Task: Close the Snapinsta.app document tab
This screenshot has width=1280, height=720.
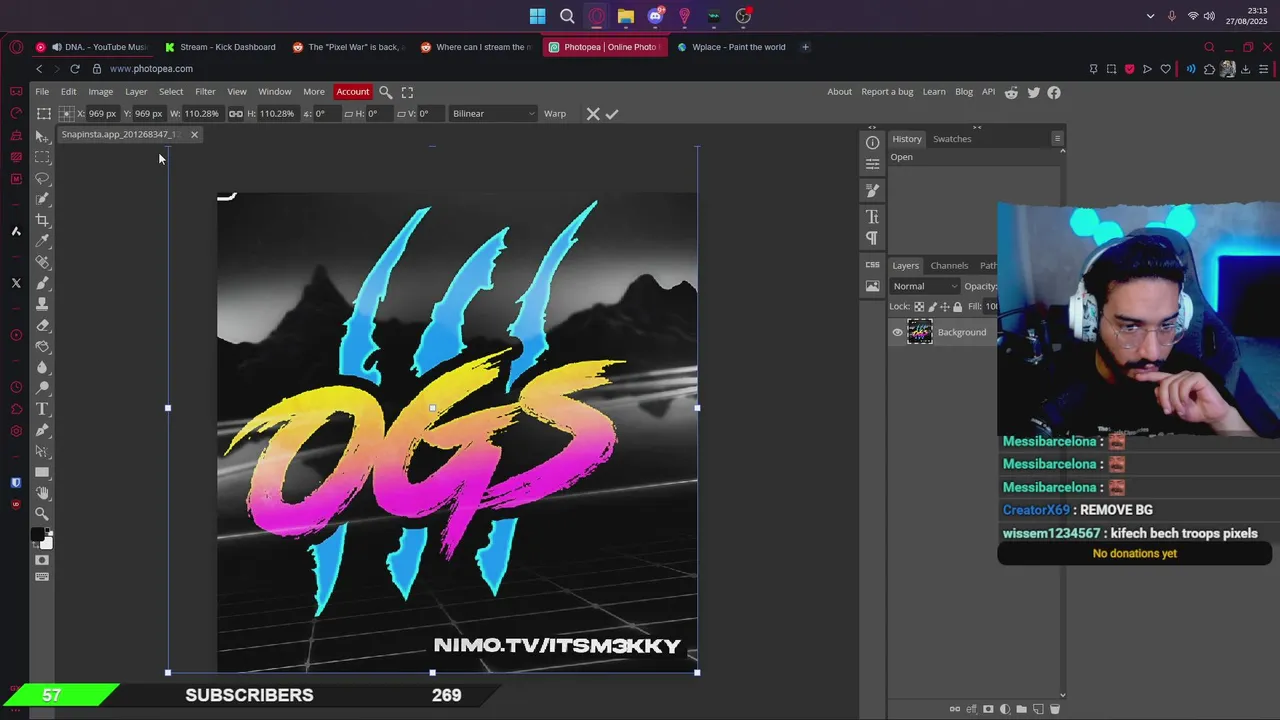Action: click(194, 135)
